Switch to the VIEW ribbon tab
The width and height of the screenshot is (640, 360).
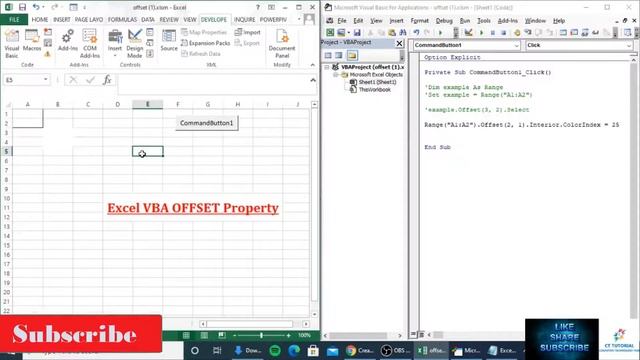click(x=190, y=20)
